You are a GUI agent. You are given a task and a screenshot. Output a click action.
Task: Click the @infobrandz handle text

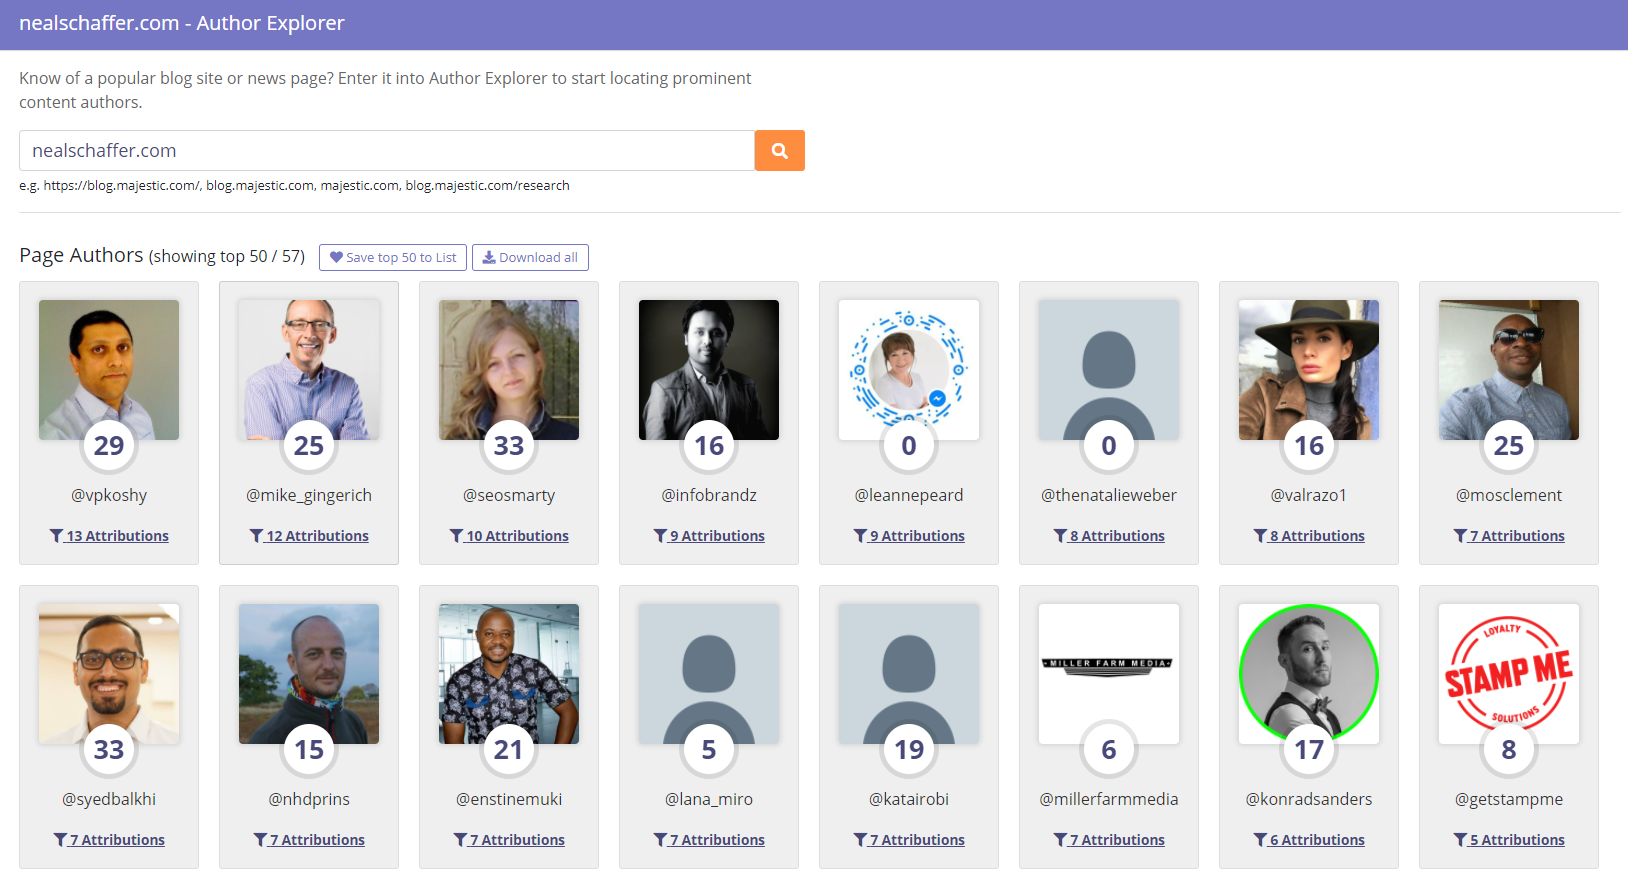coord(709,495)
